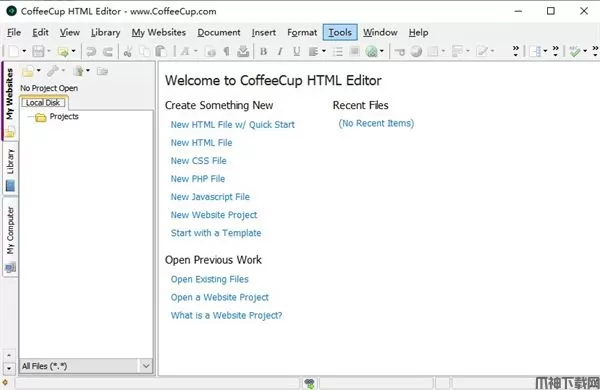Viewport: 600px width, 390px height.
Task: Toggle Bold formatting
Action: pyautogui.click(x=263, y=51)
